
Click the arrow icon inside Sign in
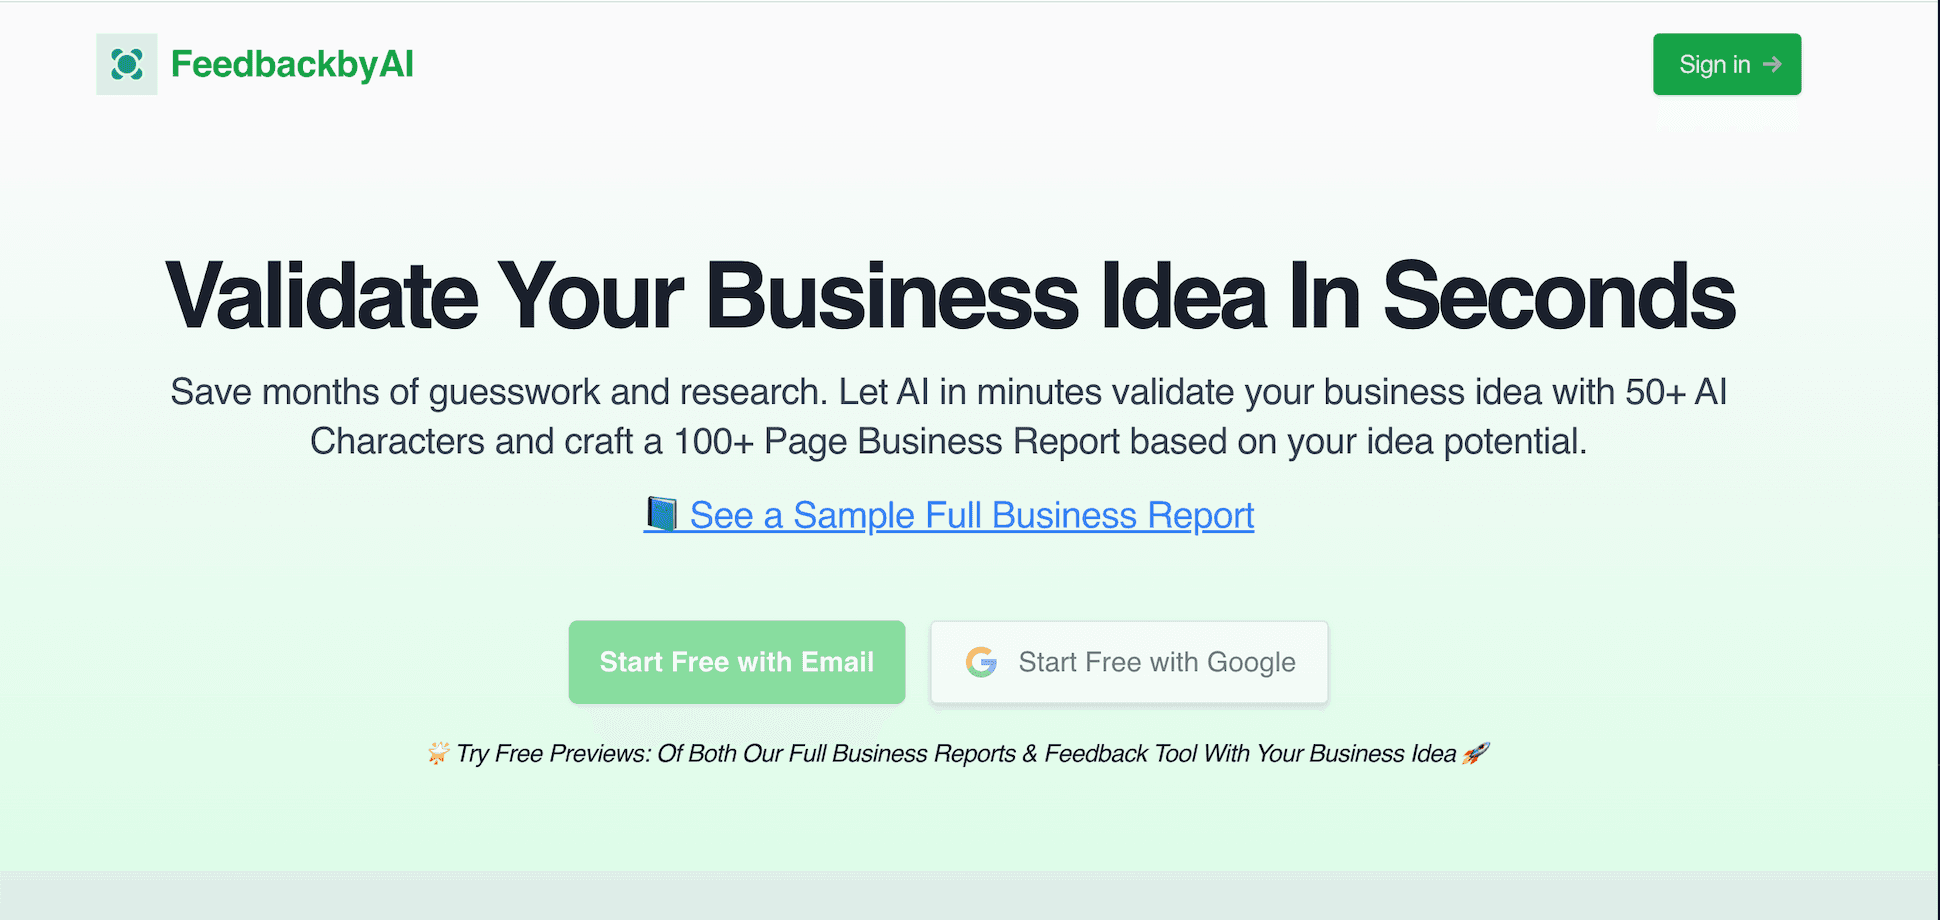tap(1772, 65)
